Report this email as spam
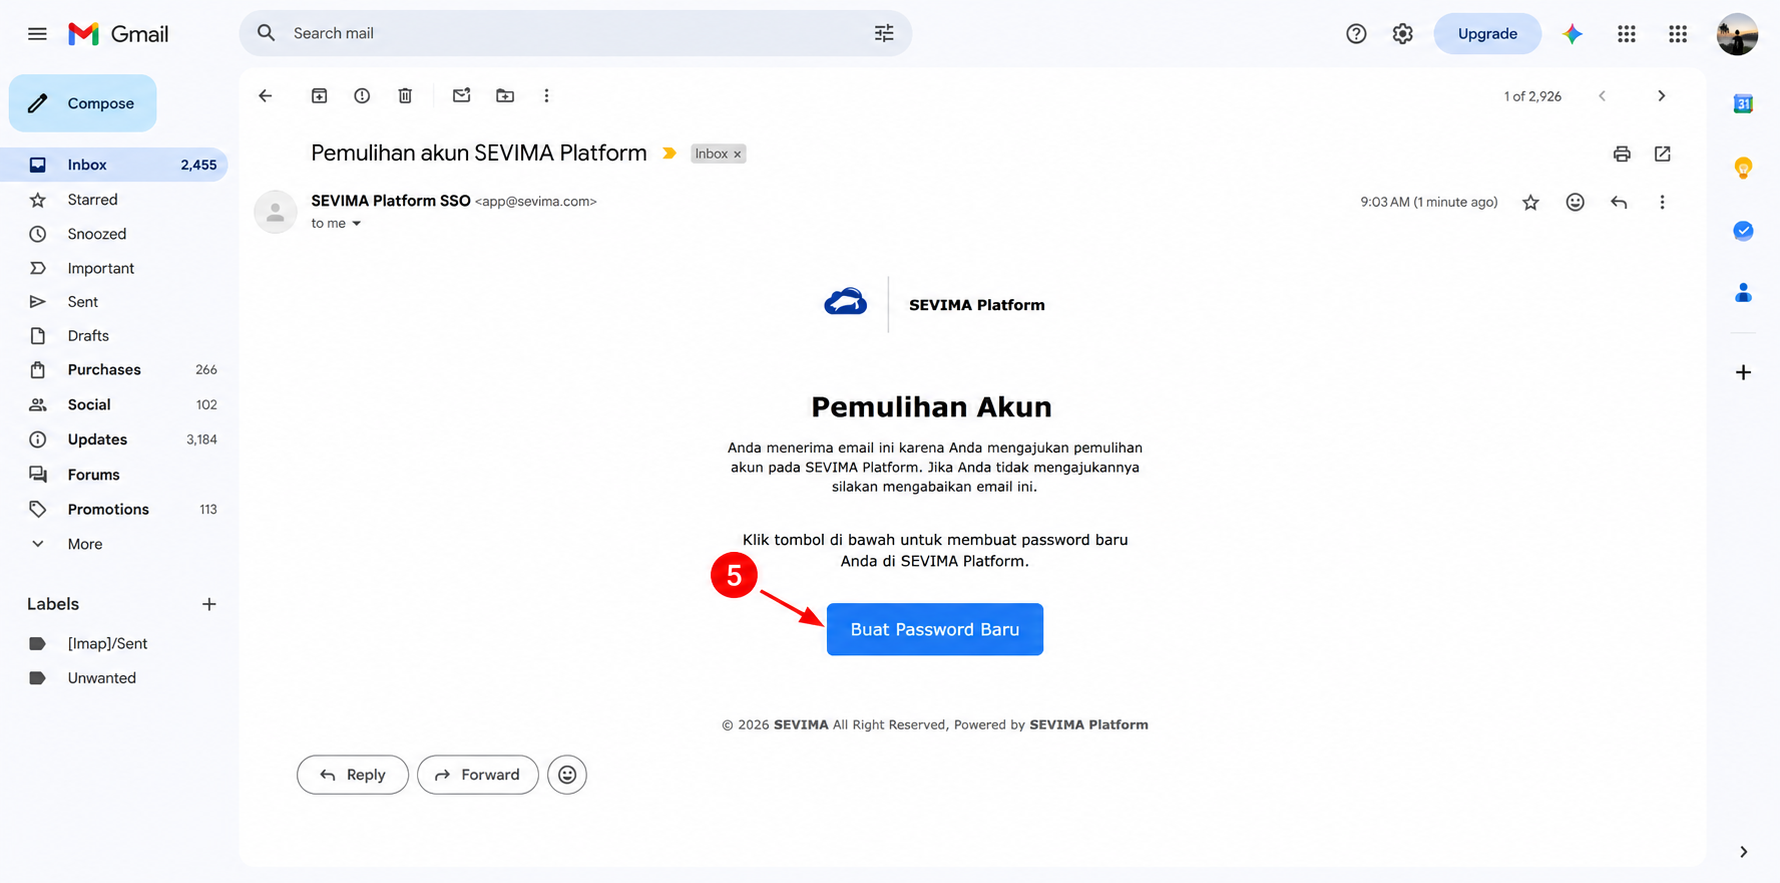The width and height of the screenshot is (1780, 883). pos(362,96)
